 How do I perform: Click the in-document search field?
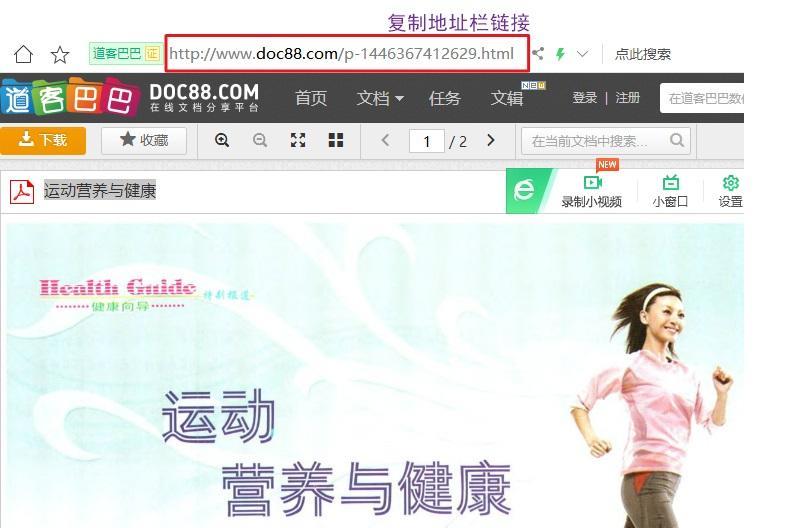click(x=596, y=141)
